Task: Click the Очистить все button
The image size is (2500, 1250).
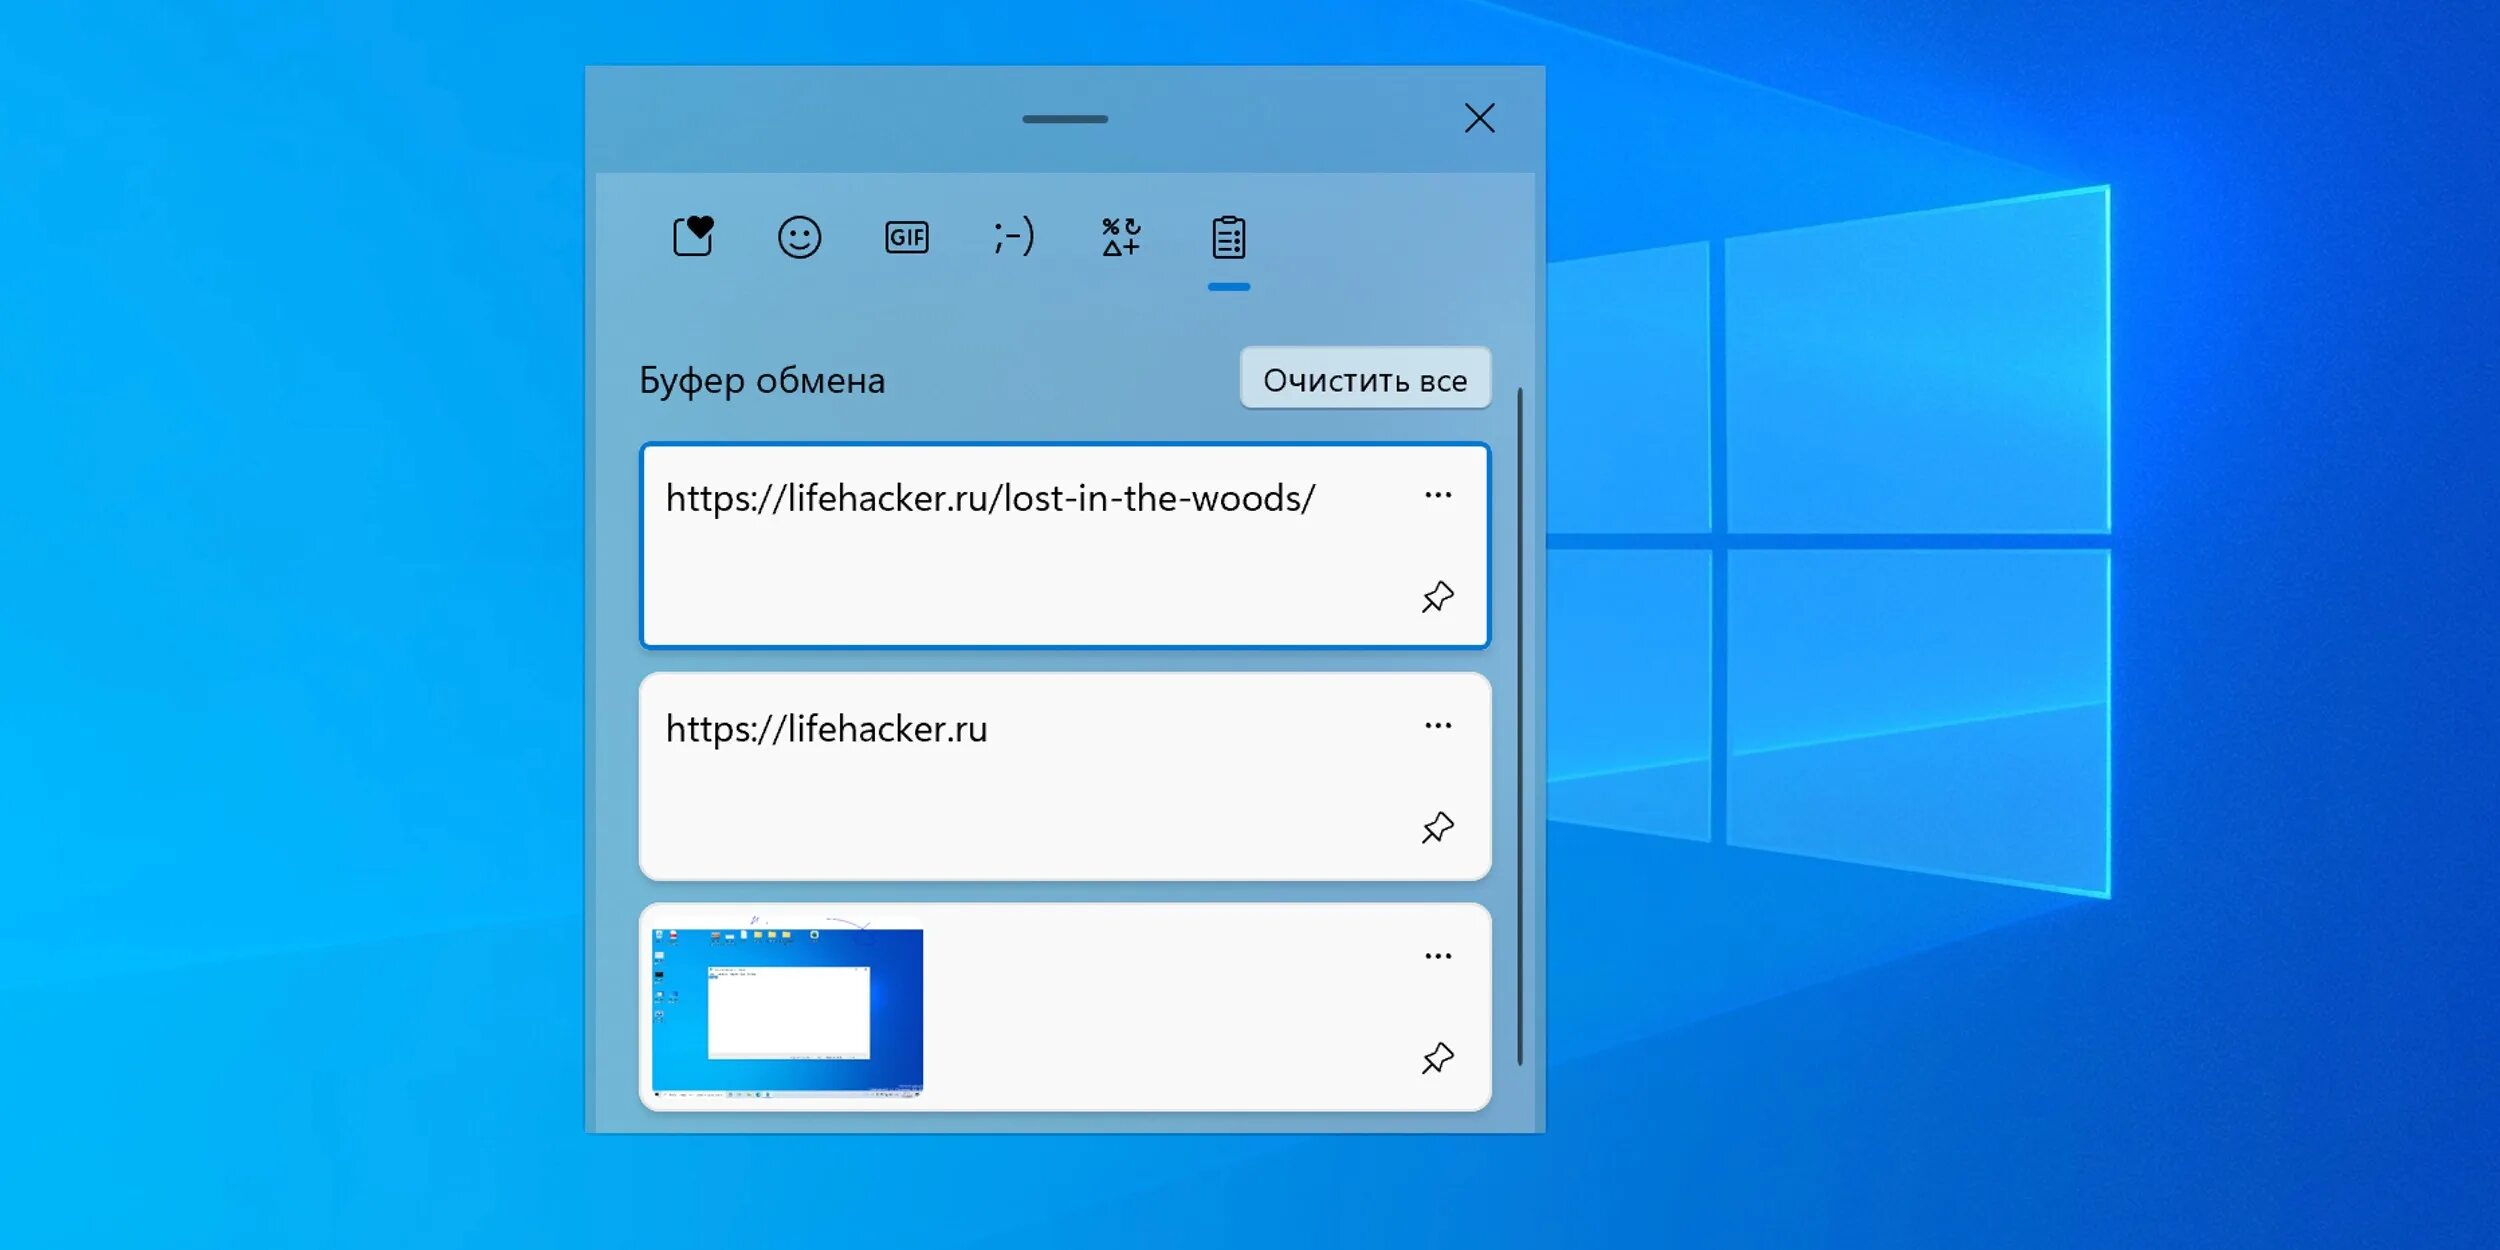Action: 1364,379
